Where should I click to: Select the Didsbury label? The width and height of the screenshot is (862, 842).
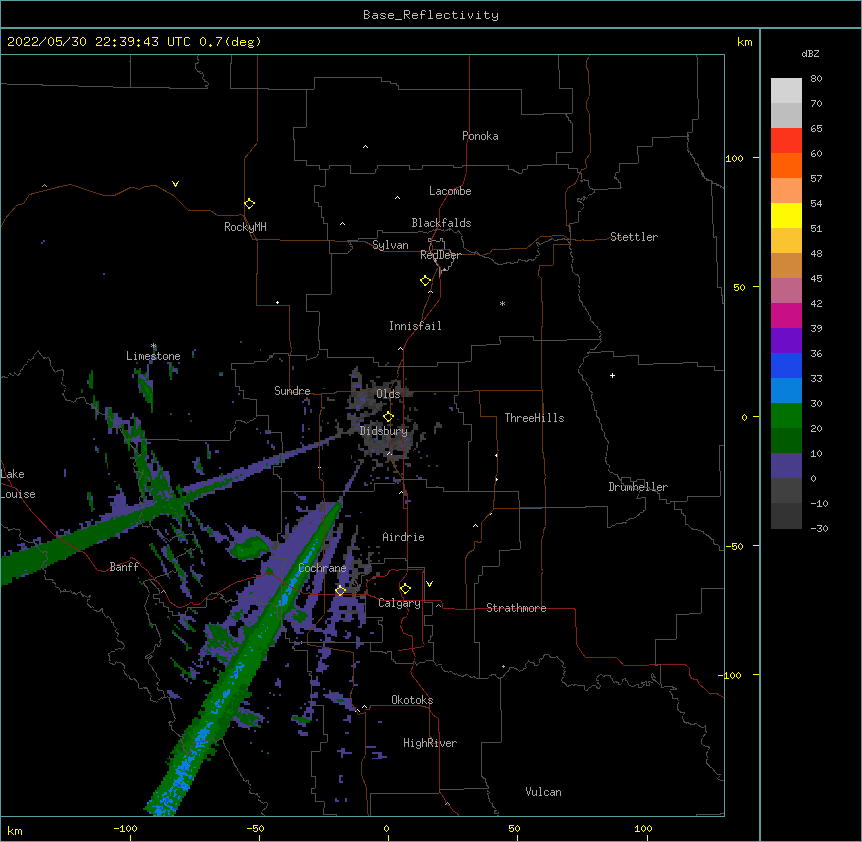(x=384, y=431)
